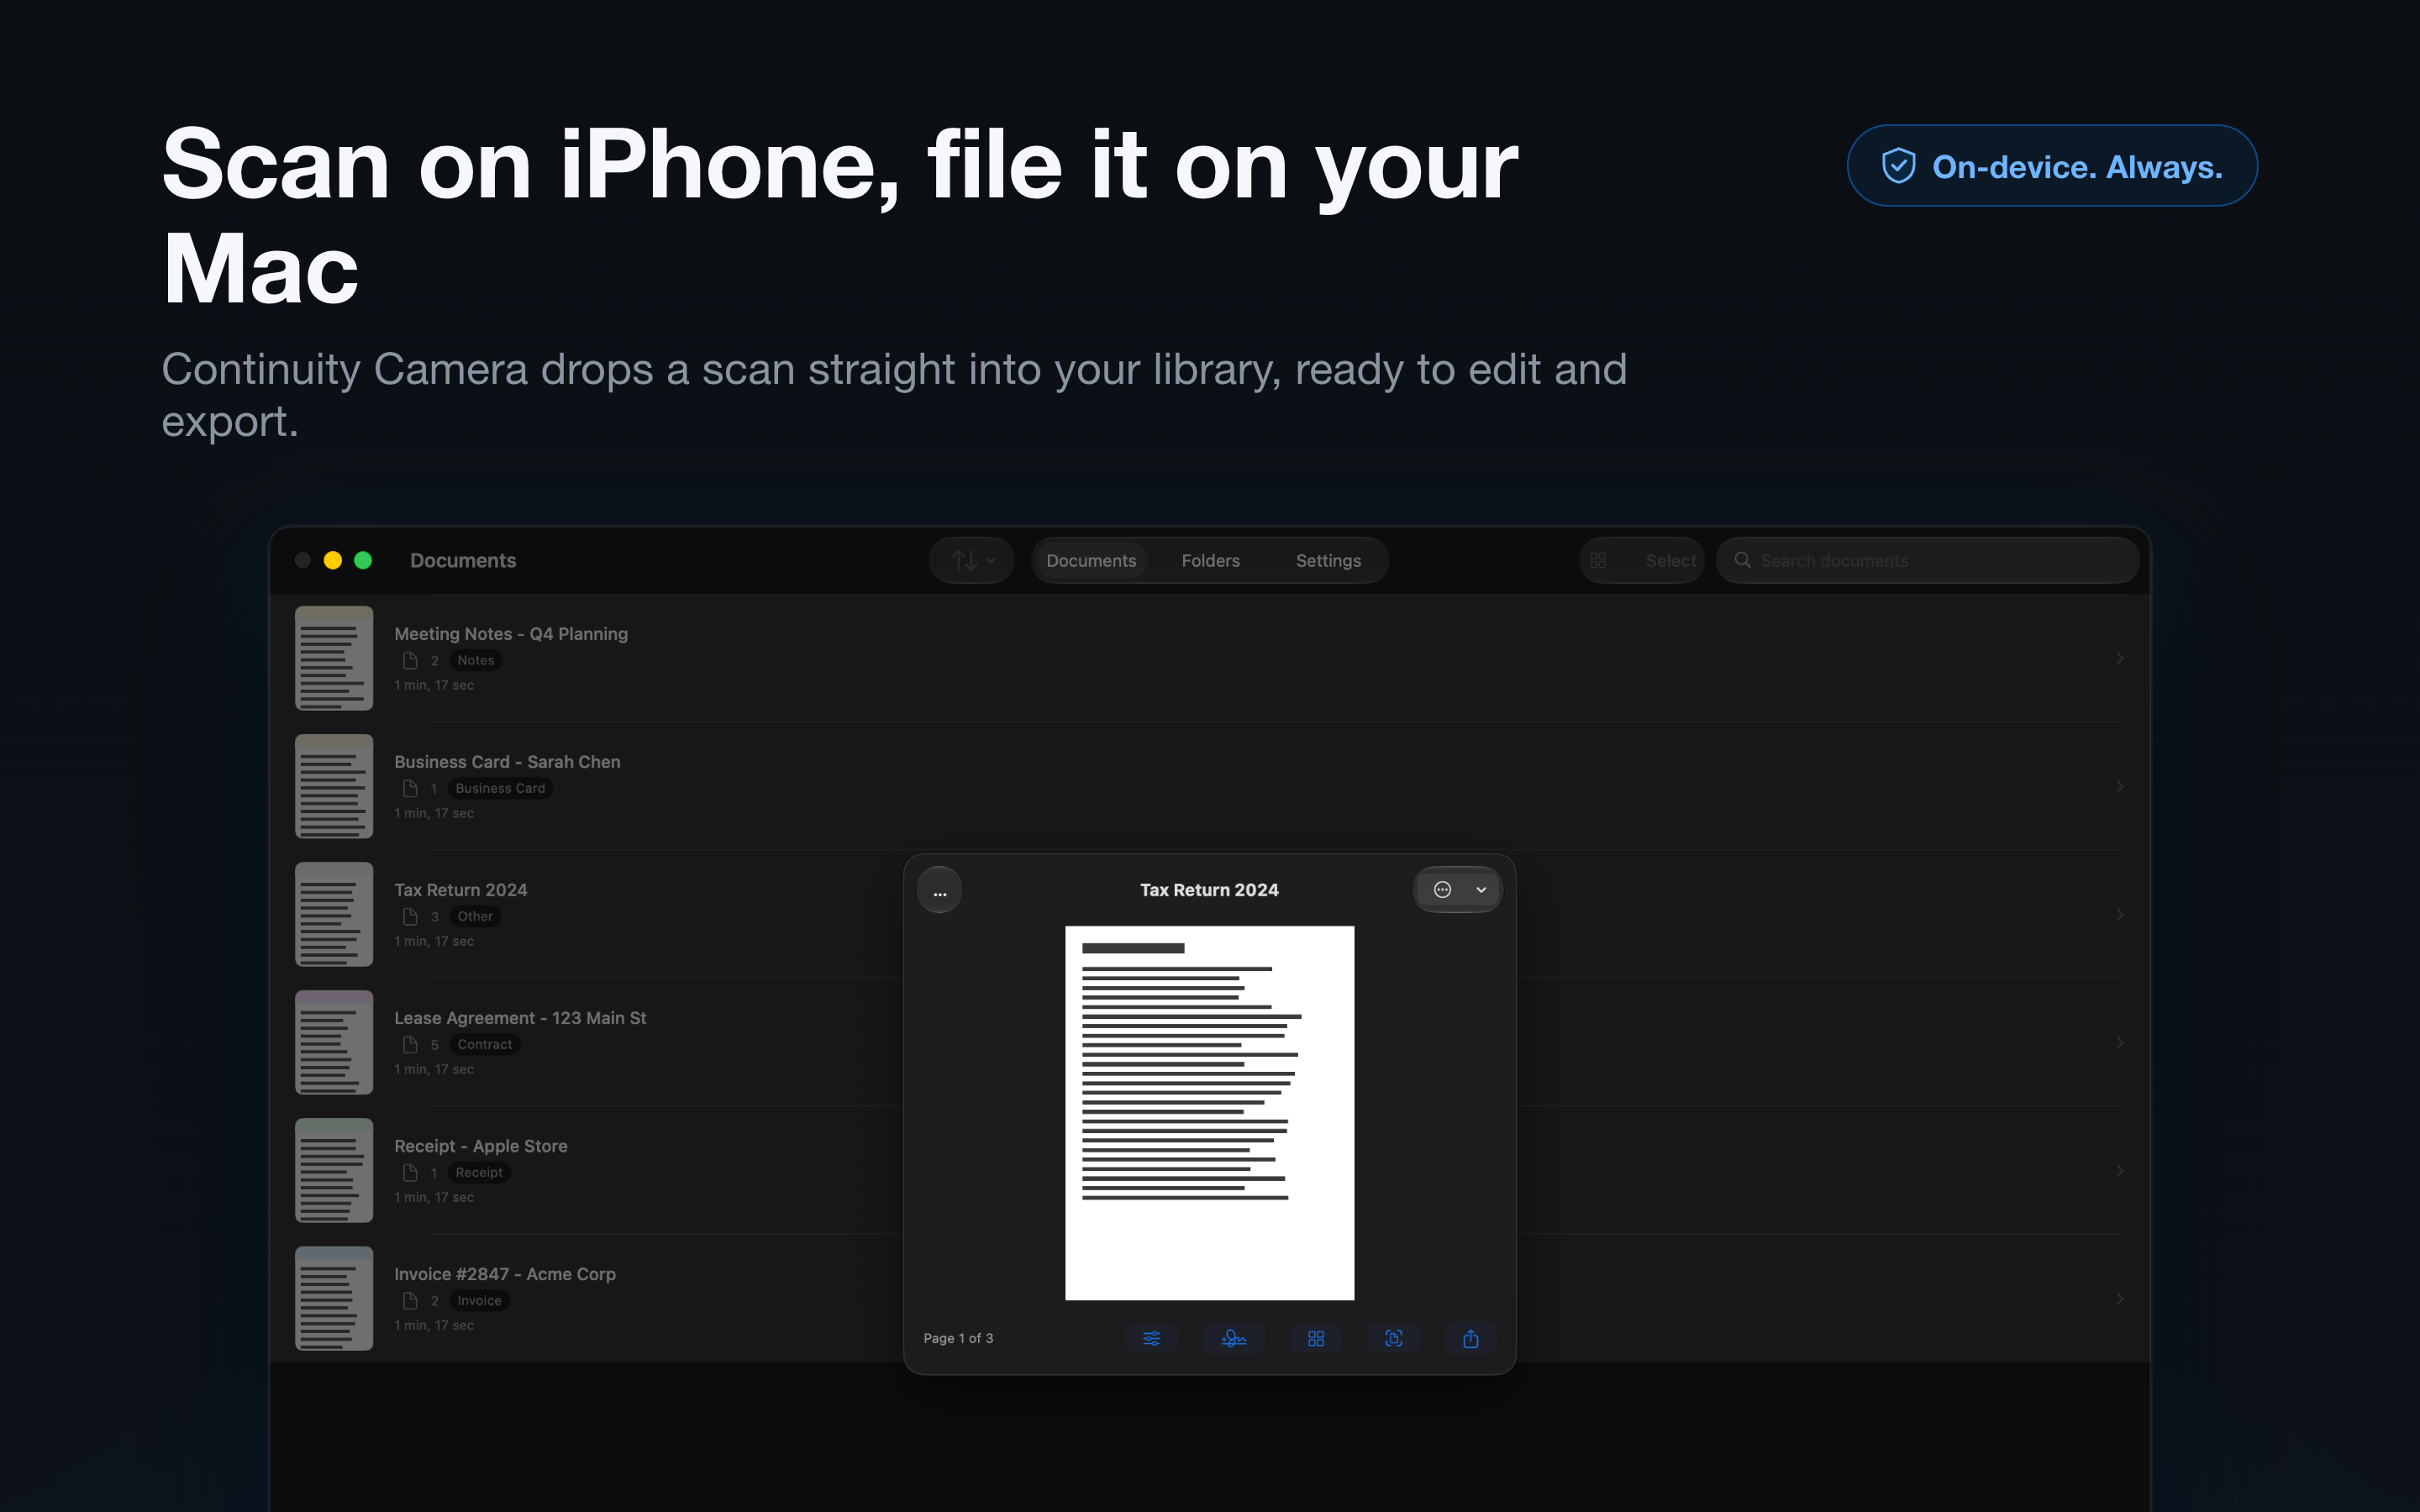Image resolution: width=2420 pixels, height=1512 pixels.
Task: Open the sort order dropdown
Action: coord(972,560)
